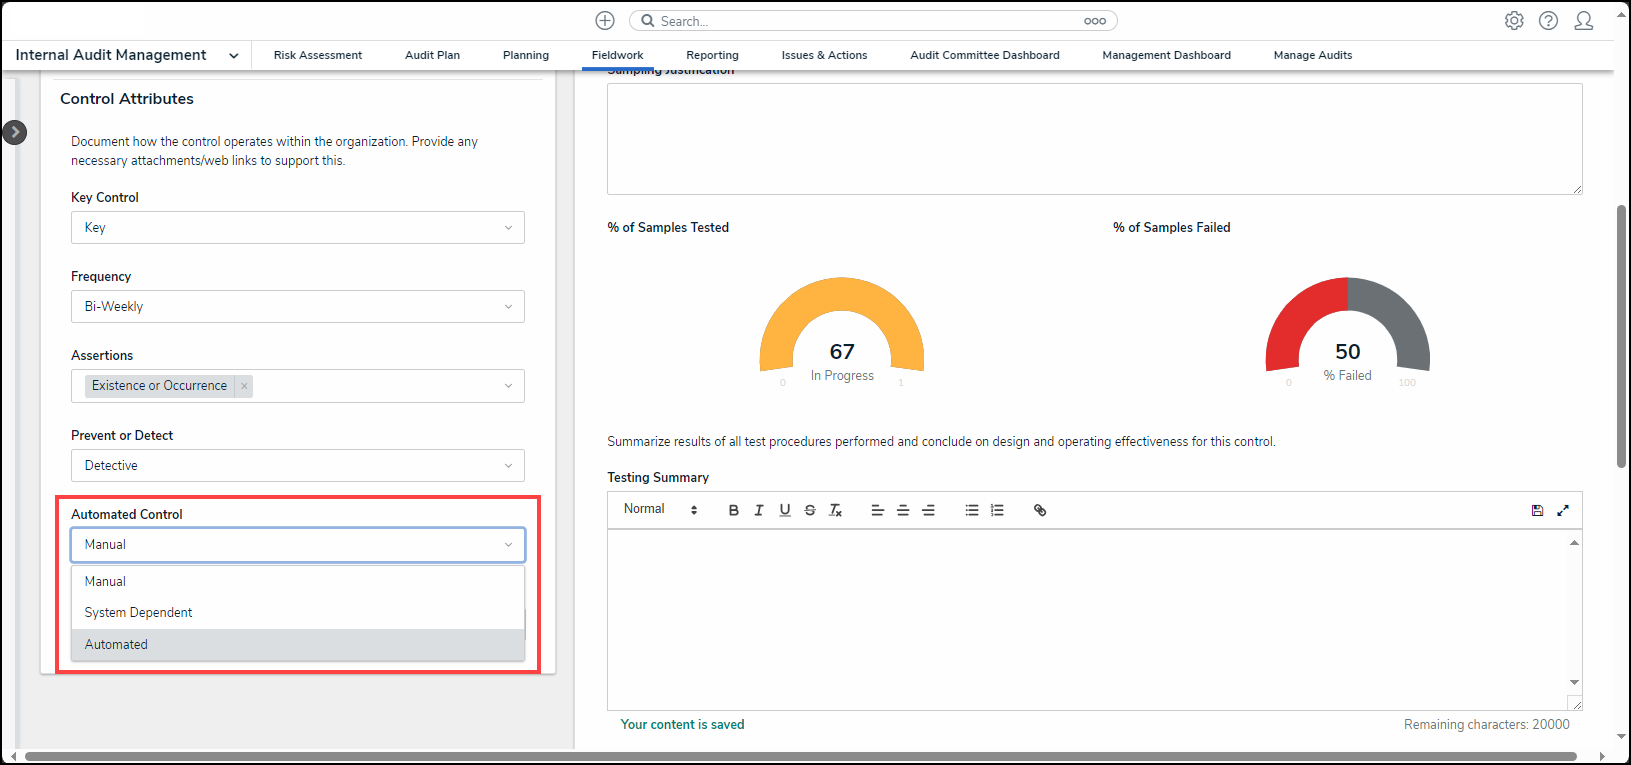Image resolution: width=1631 pixels, height=765 pixels.
Task: Save Testing Summary with the disk icon
Action: pos(1537,510)
